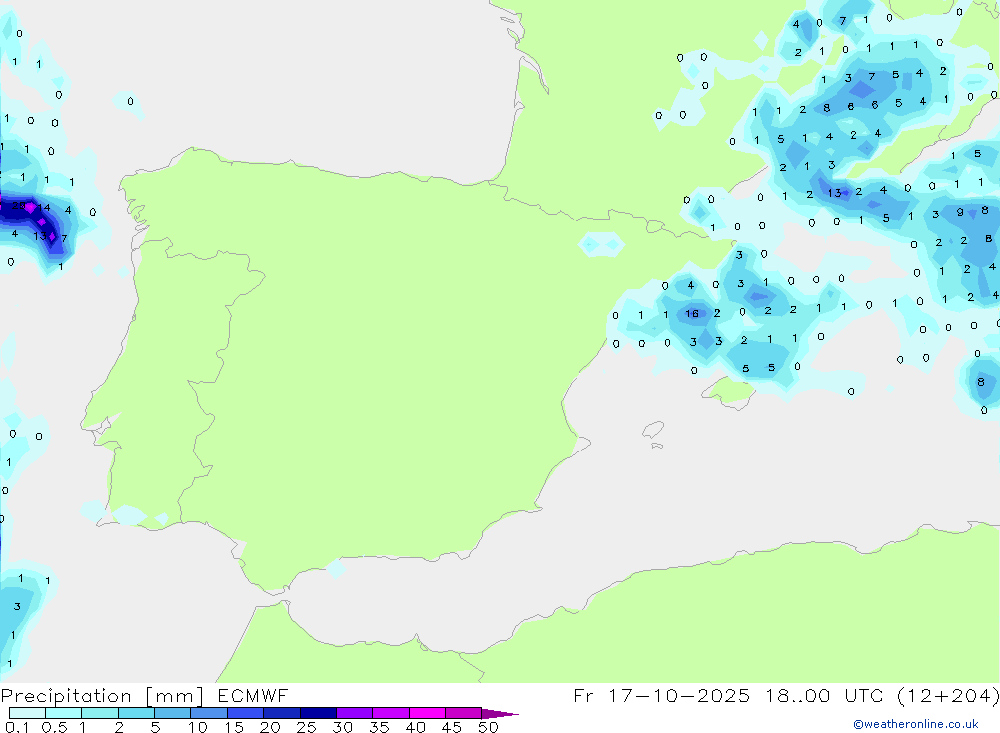Click the 25–30 mm navy legend swatch
Image resolution: width=1000 pixels, height=733 pixels.
click(318, 713)
